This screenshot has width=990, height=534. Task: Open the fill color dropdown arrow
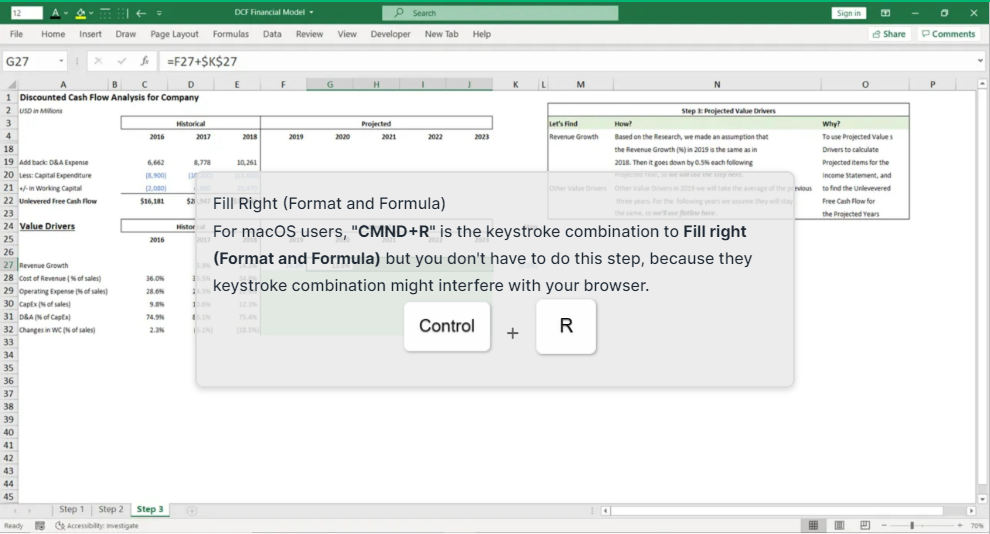pyautogui.click(x=91, y=13)
